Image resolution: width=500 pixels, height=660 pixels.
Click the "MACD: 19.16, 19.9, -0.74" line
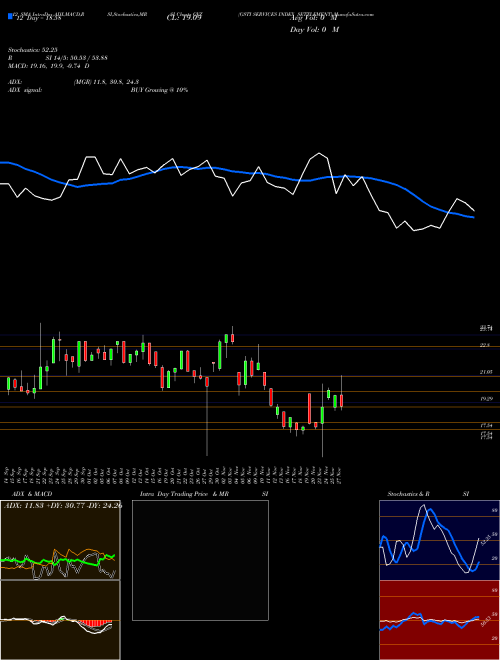[x=49, y=66]
